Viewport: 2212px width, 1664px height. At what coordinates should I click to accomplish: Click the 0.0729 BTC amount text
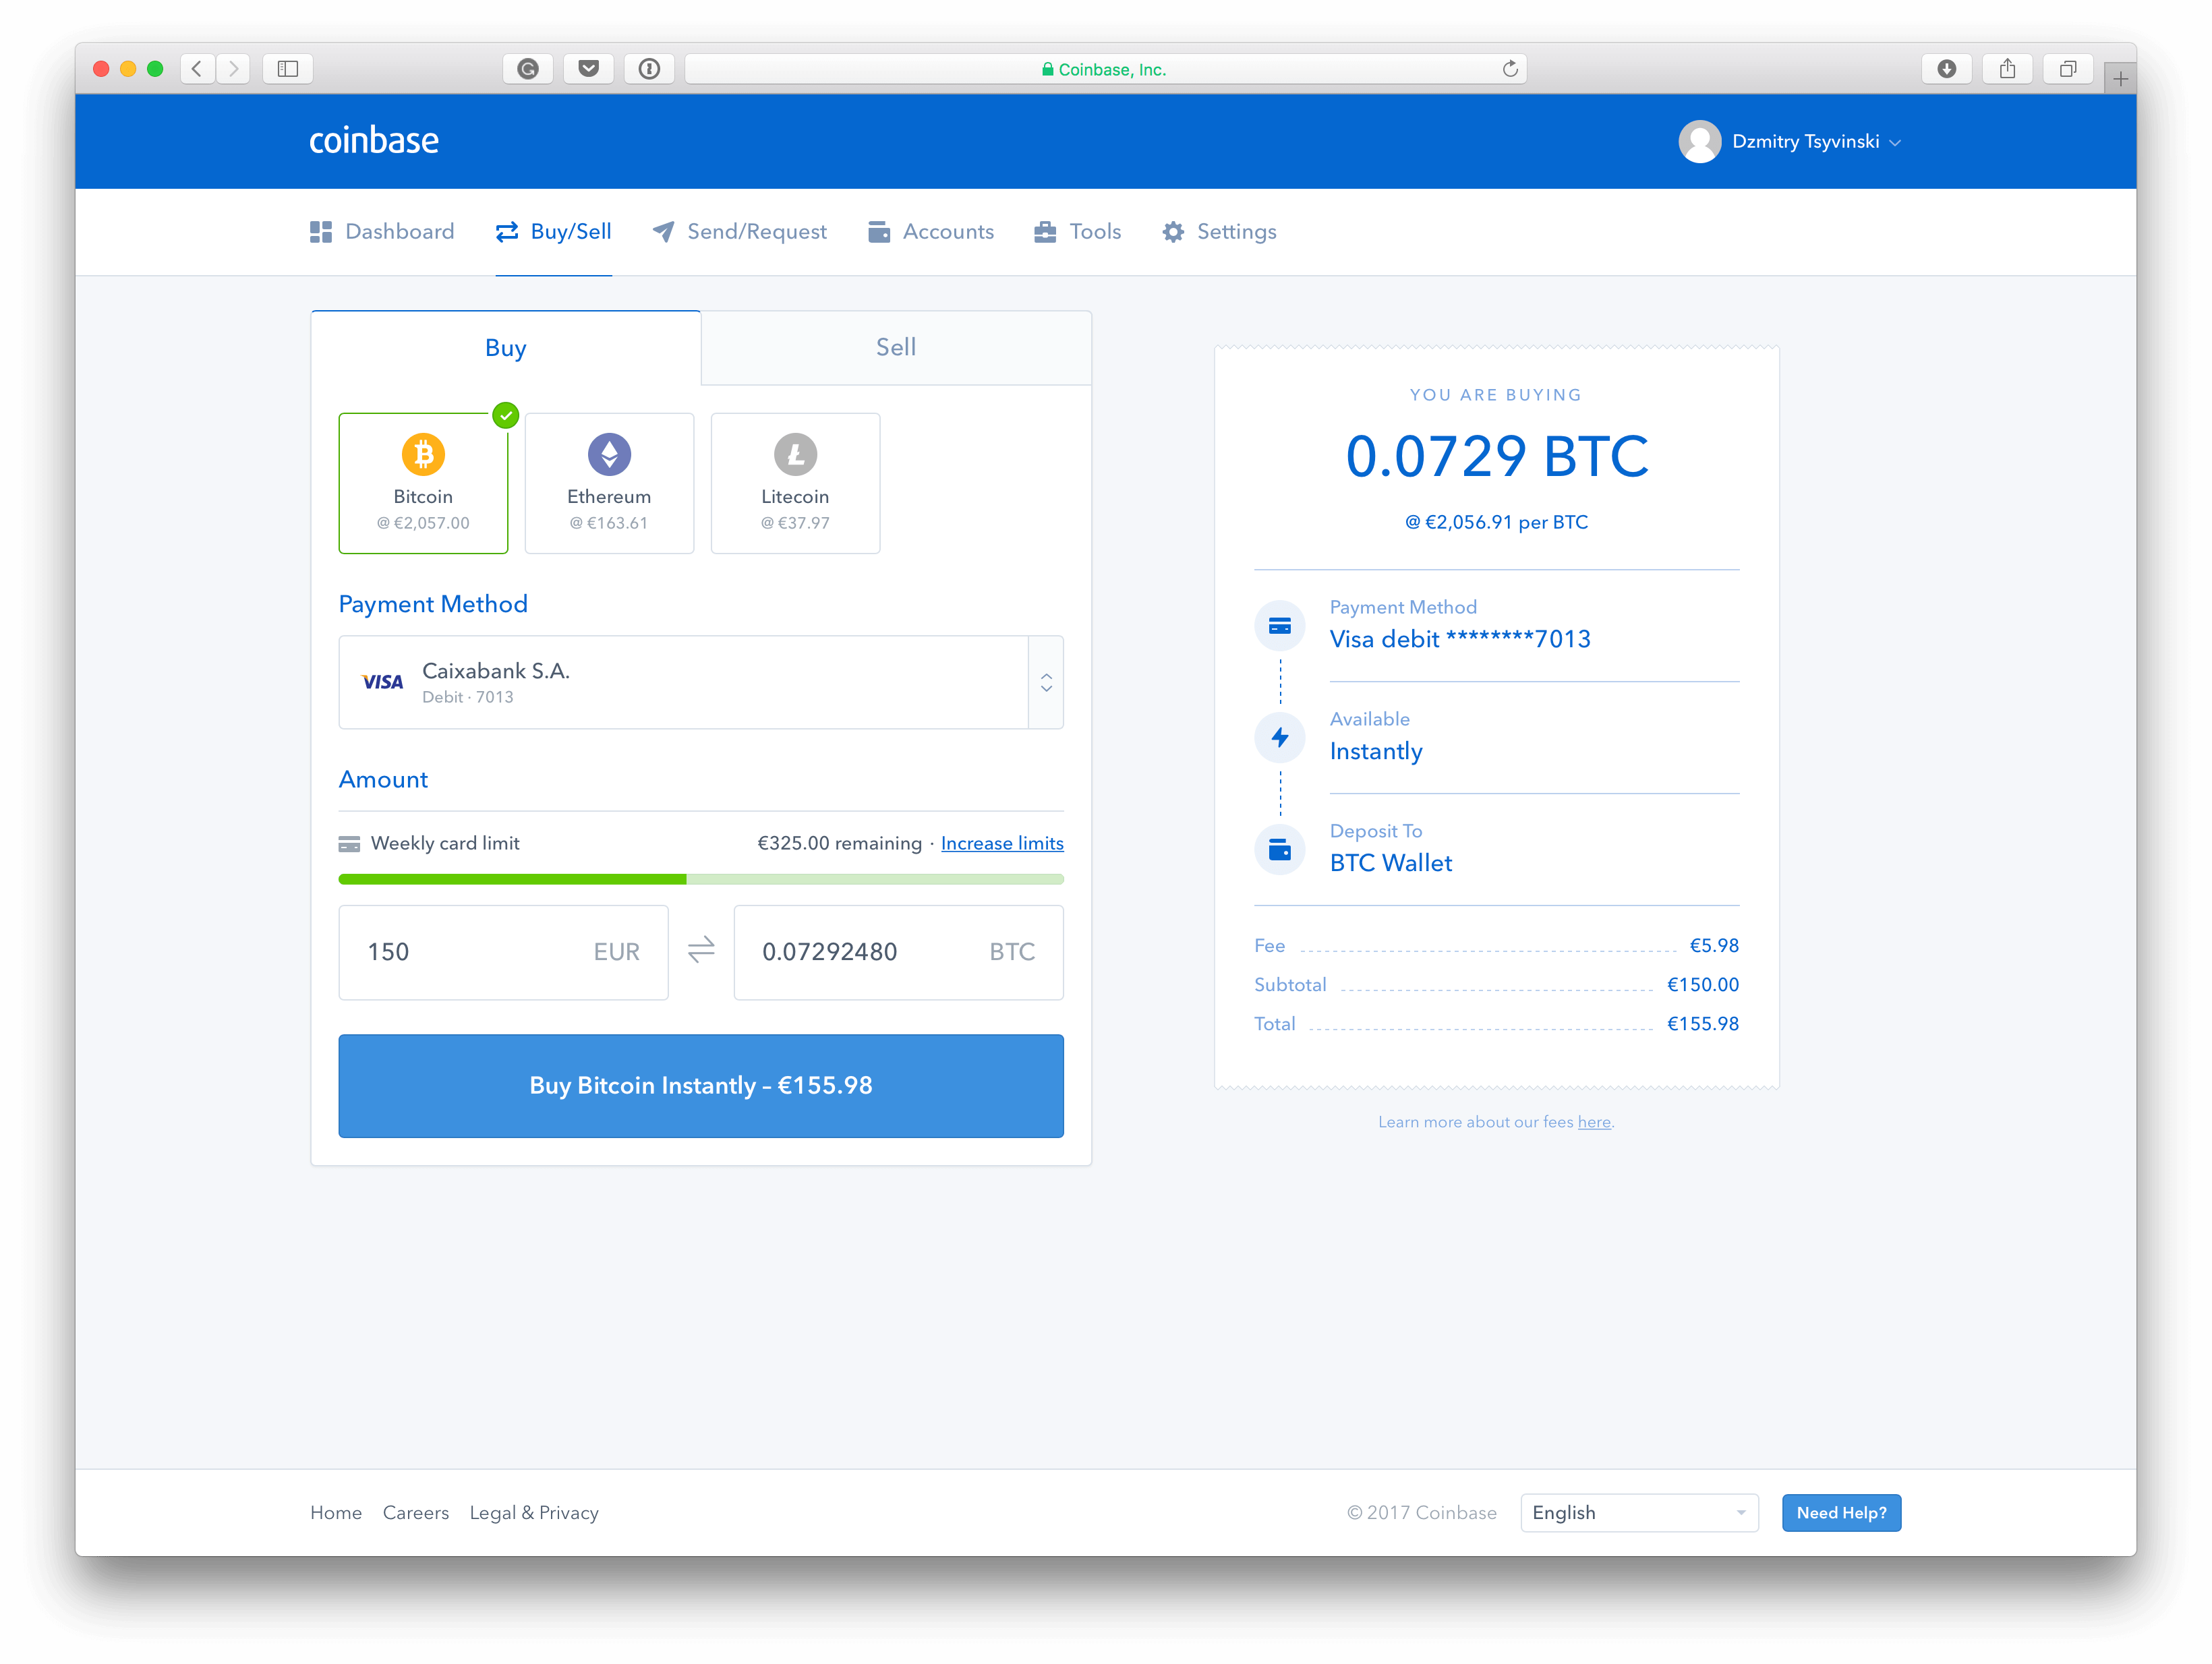[1497, 457]
